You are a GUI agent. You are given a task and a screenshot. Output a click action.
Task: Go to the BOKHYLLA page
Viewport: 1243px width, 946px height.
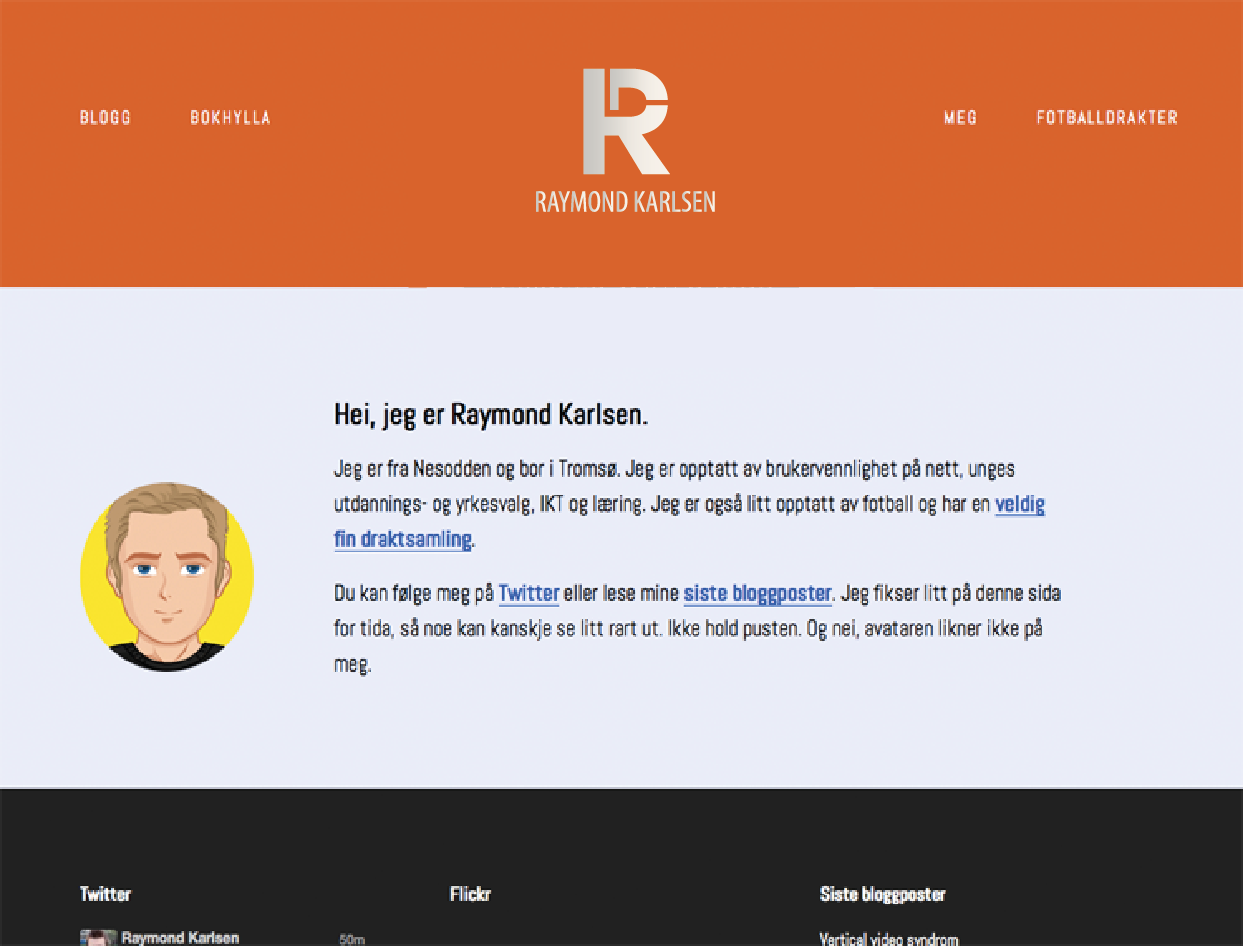pyautogui.click(x=230, y=118)
